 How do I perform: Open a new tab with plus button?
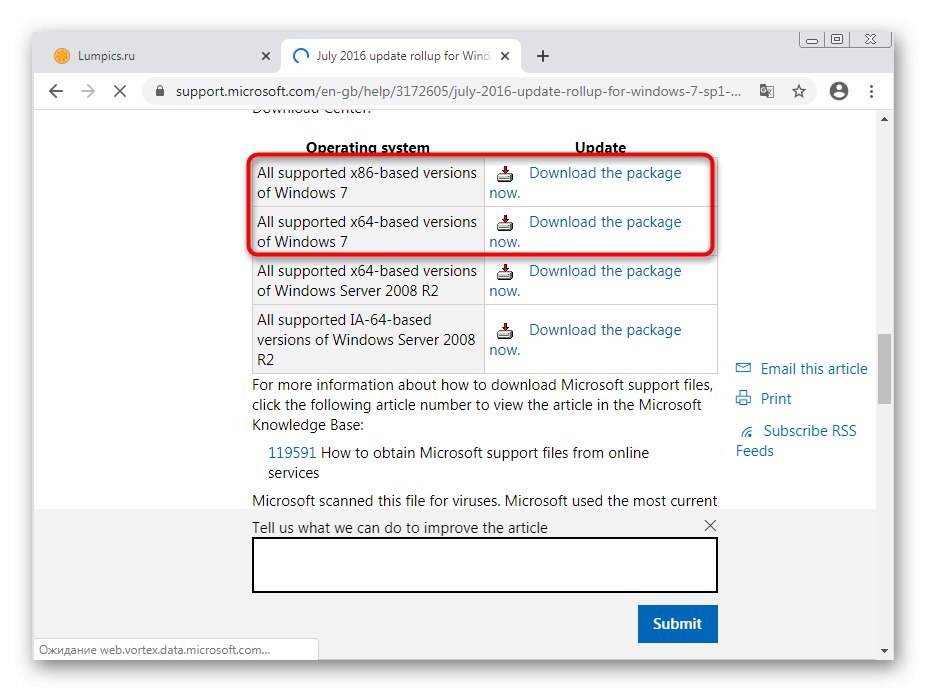543,56
